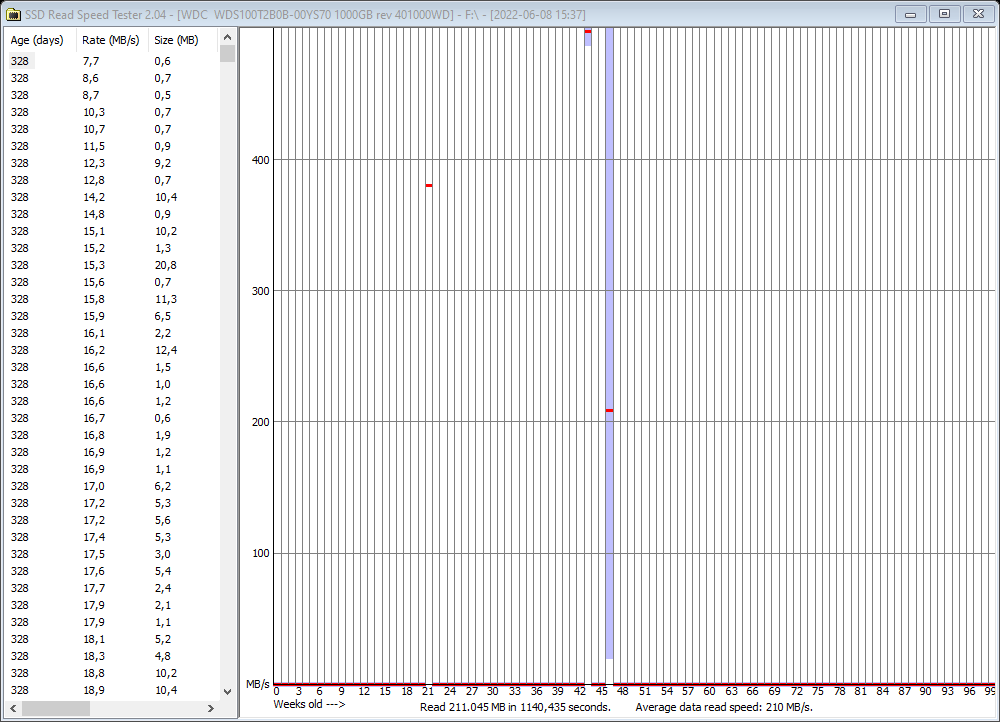Click the horizontal scroll left arrow
The width and height of the screenshot is (1000, 722).
point(12,708)
